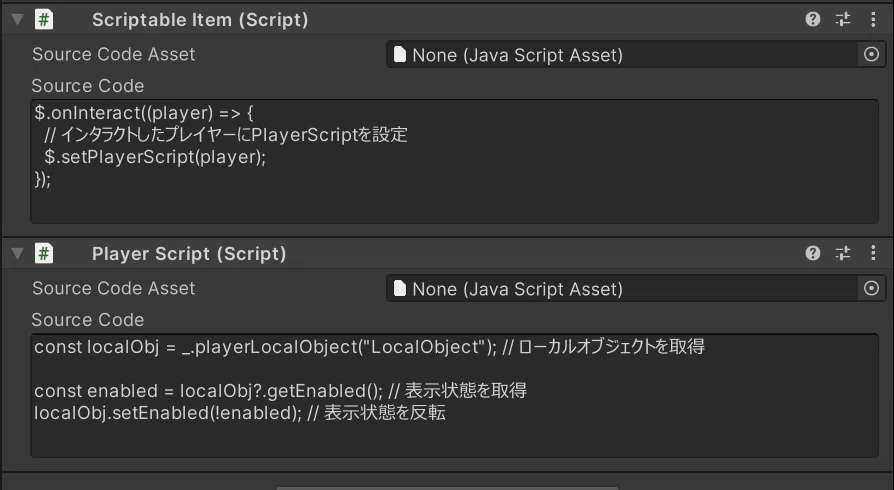Click the Source Code label under Scriptable Item
The image size is (894, 490).
[88, 86]
